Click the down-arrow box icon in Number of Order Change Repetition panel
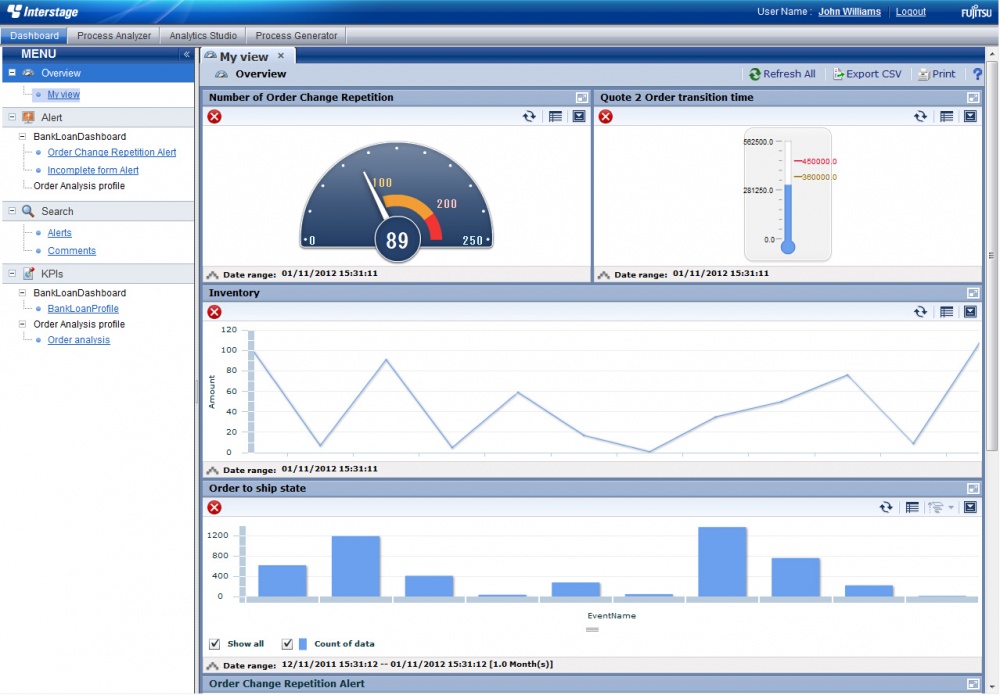Viewport: 1000px width, 695px height. (x=579, y=116)
